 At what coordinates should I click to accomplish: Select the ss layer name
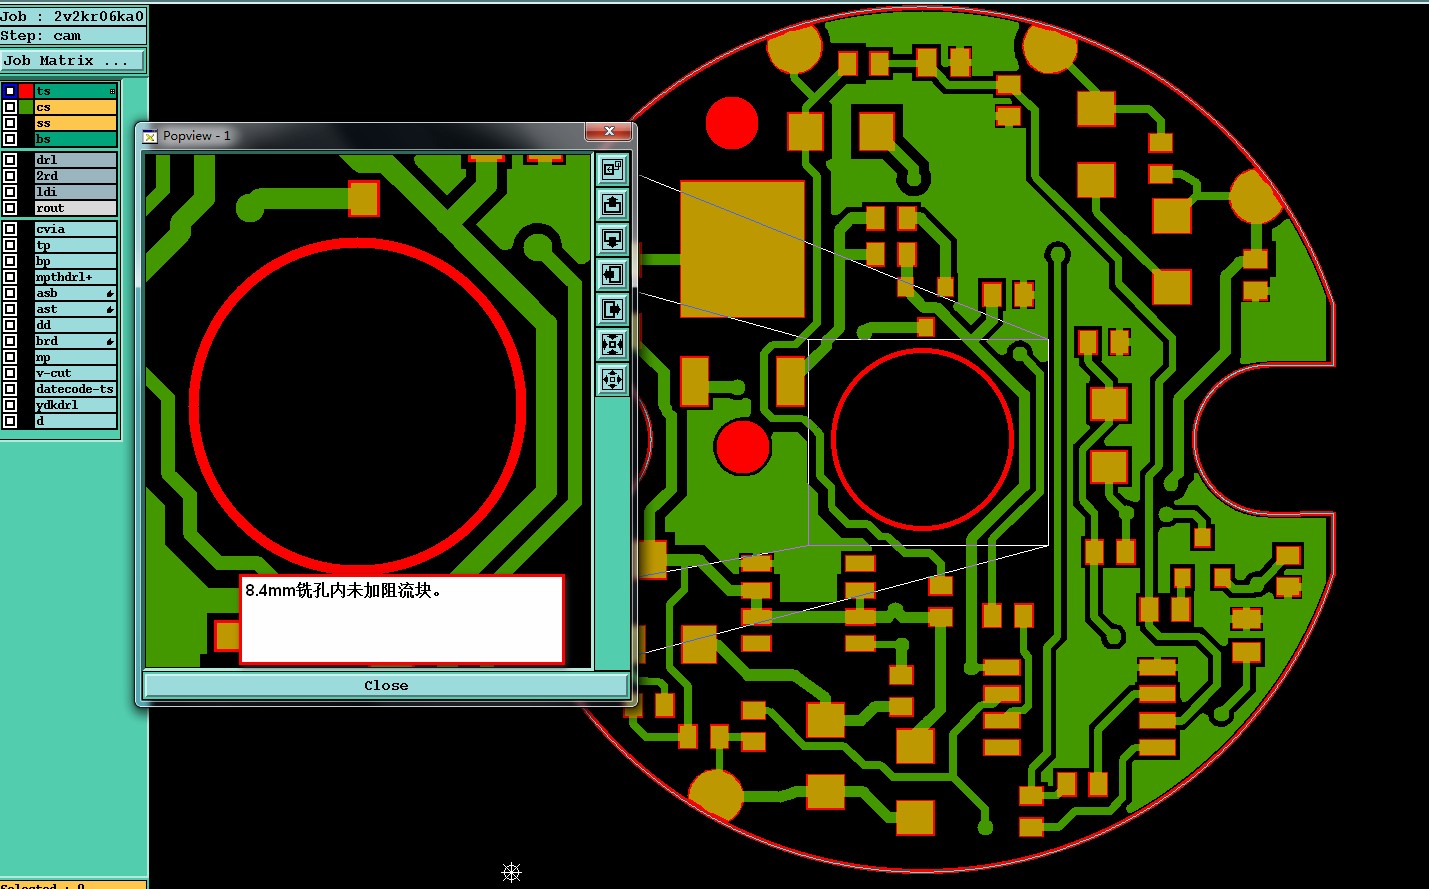pos(76,123)
